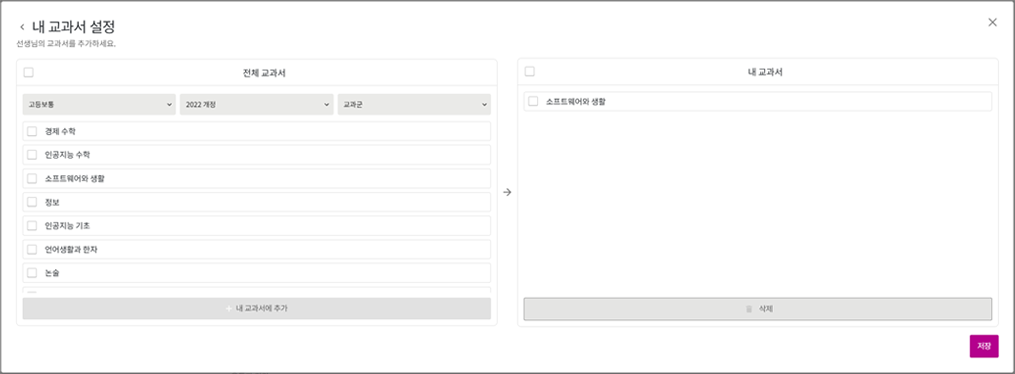
Task: Click the 내 교과서에 추가 button
Action: (256, 309)
